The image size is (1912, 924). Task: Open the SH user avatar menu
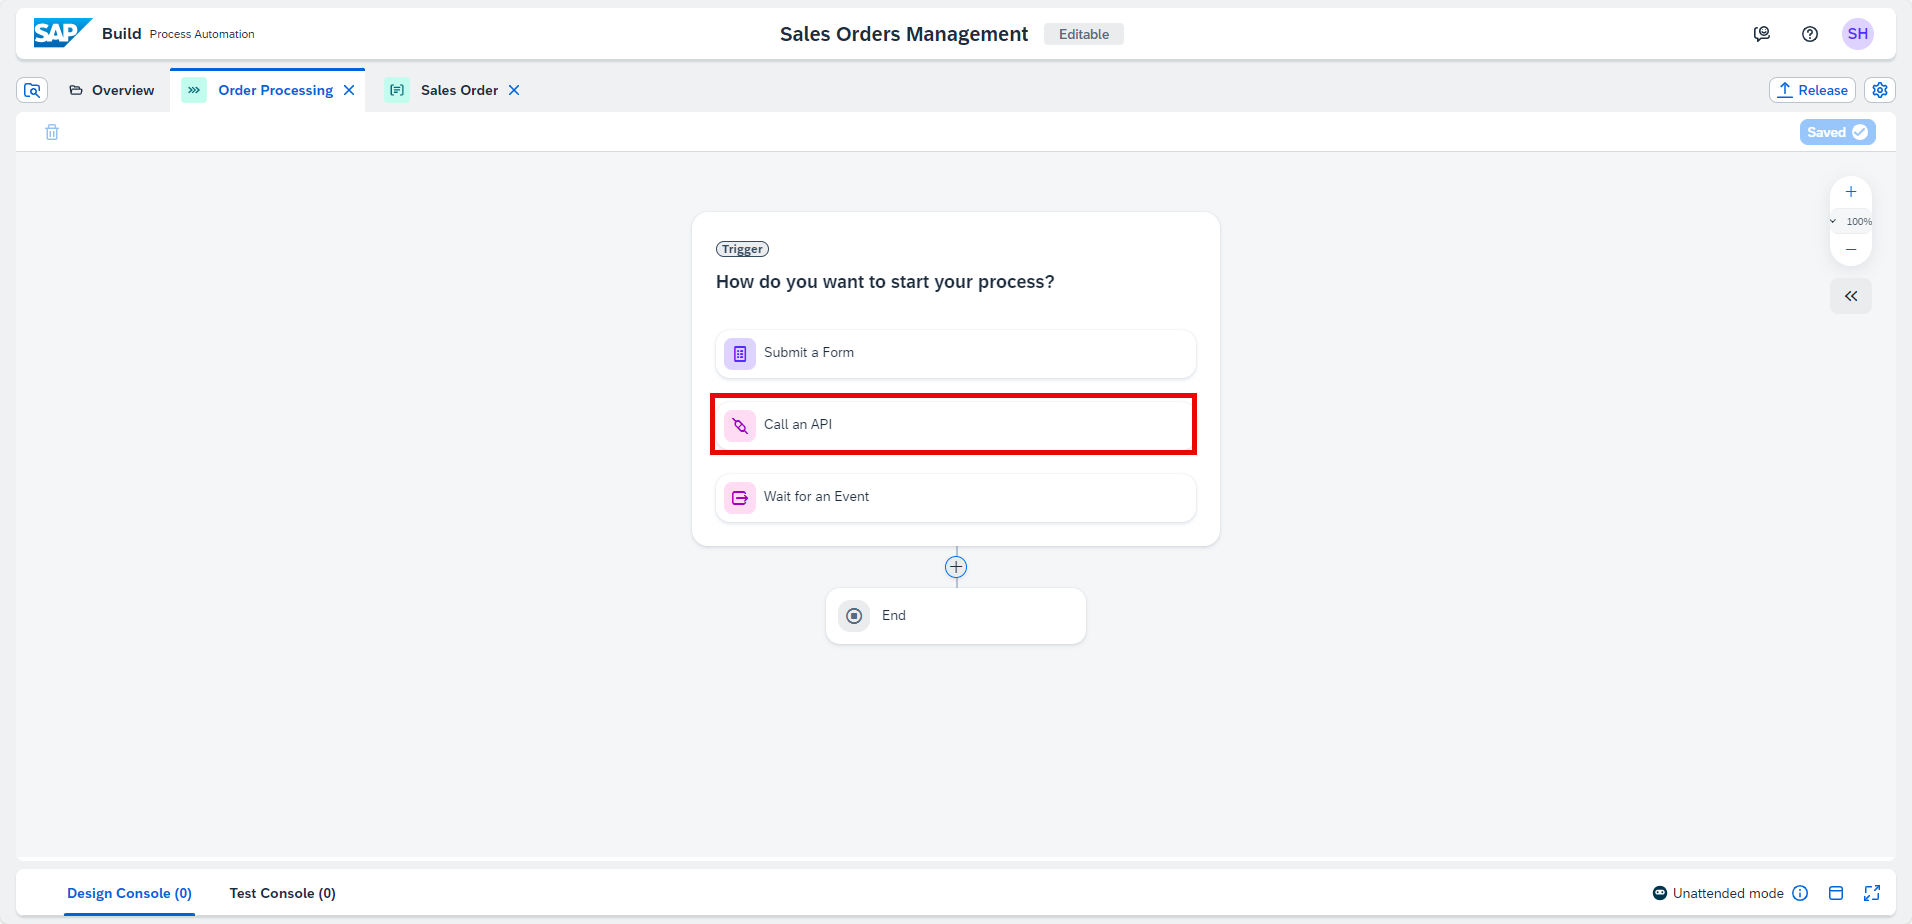(x=1858, y=34)
